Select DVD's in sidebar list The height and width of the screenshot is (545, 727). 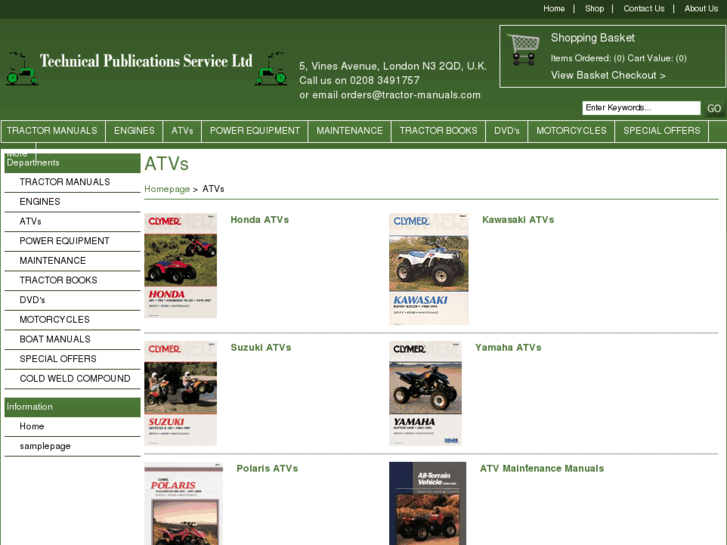[x=32, y=300]
